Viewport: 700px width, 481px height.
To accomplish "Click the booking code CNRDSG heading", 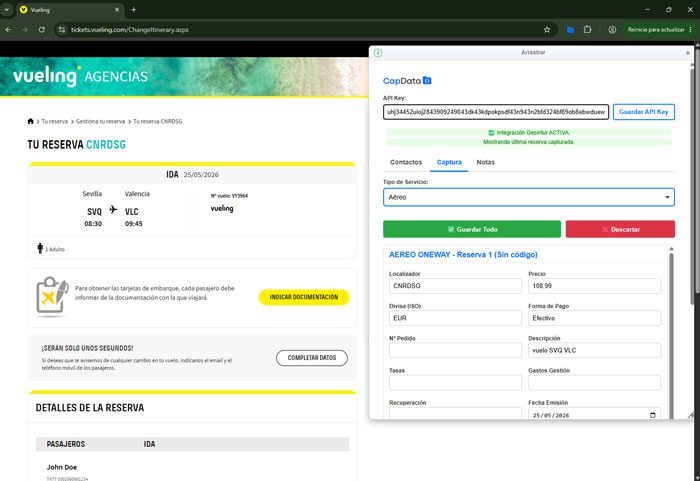I will (x=106, y=145).
